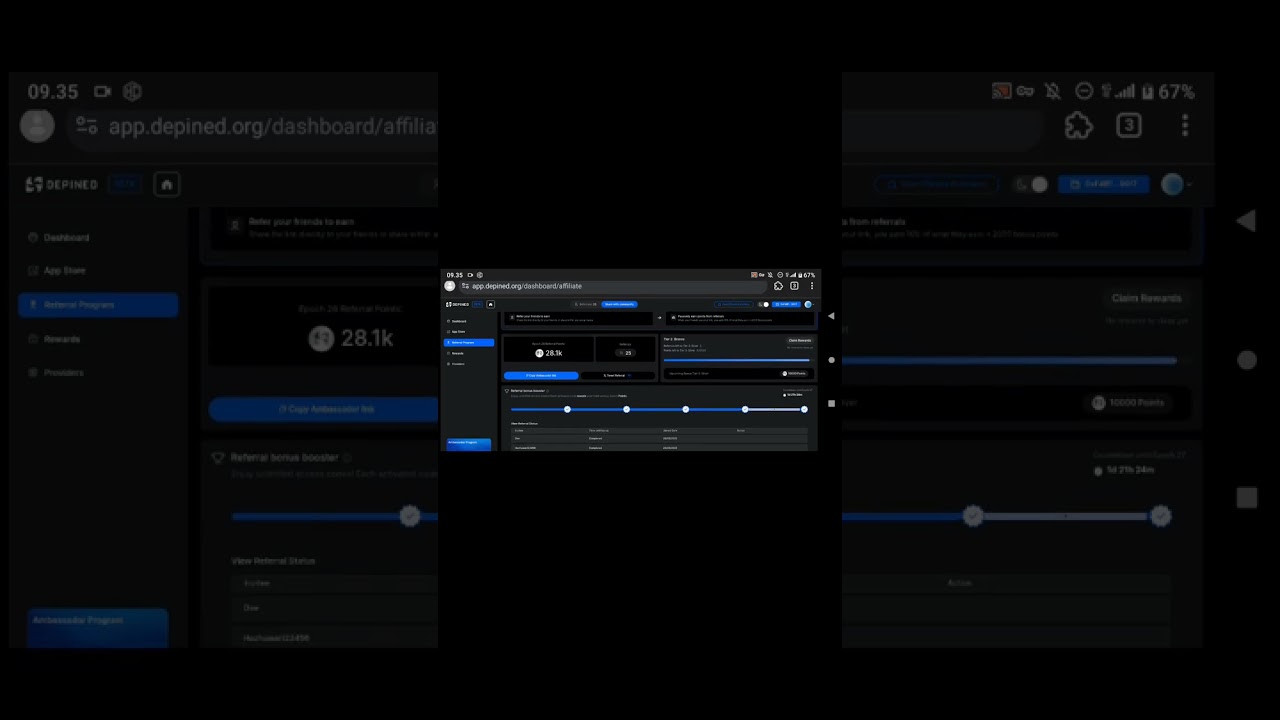Tap Android back triangle in blurred background
The image size is (1280, 720).
pyautogui.click(x=1246, y=221)
